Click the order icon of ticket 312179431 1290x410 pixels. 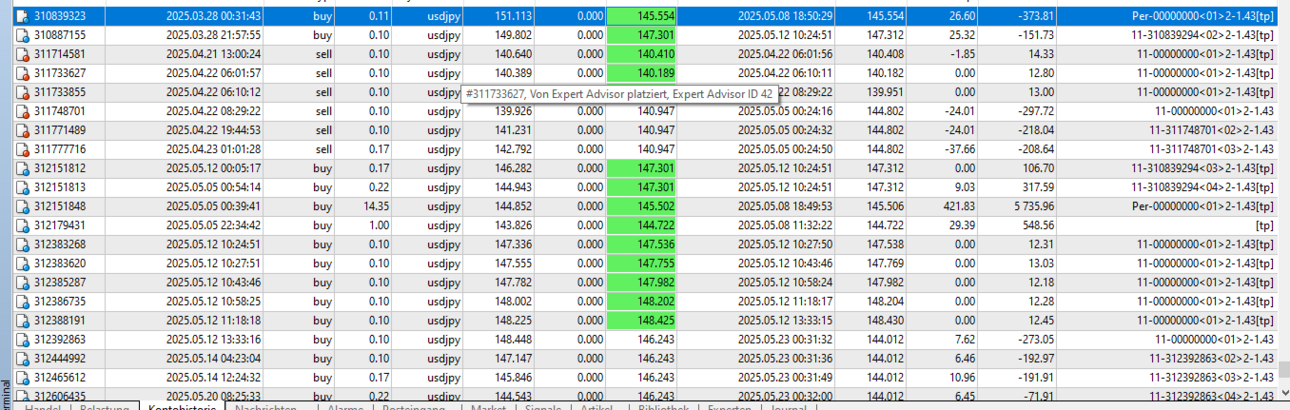(21, 226)
